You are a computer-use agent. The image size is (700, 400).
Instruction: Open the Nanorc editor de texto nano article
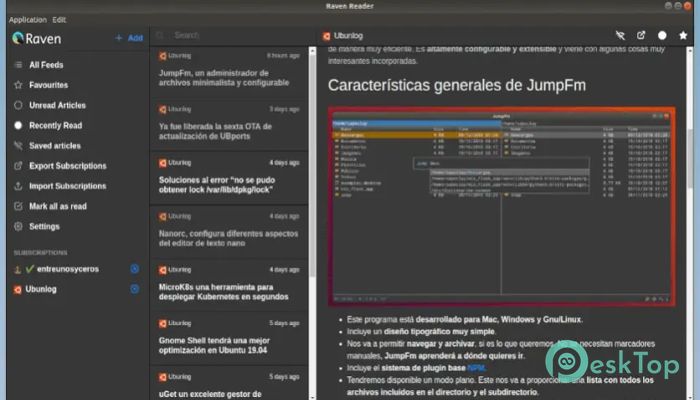coord(229,233)
